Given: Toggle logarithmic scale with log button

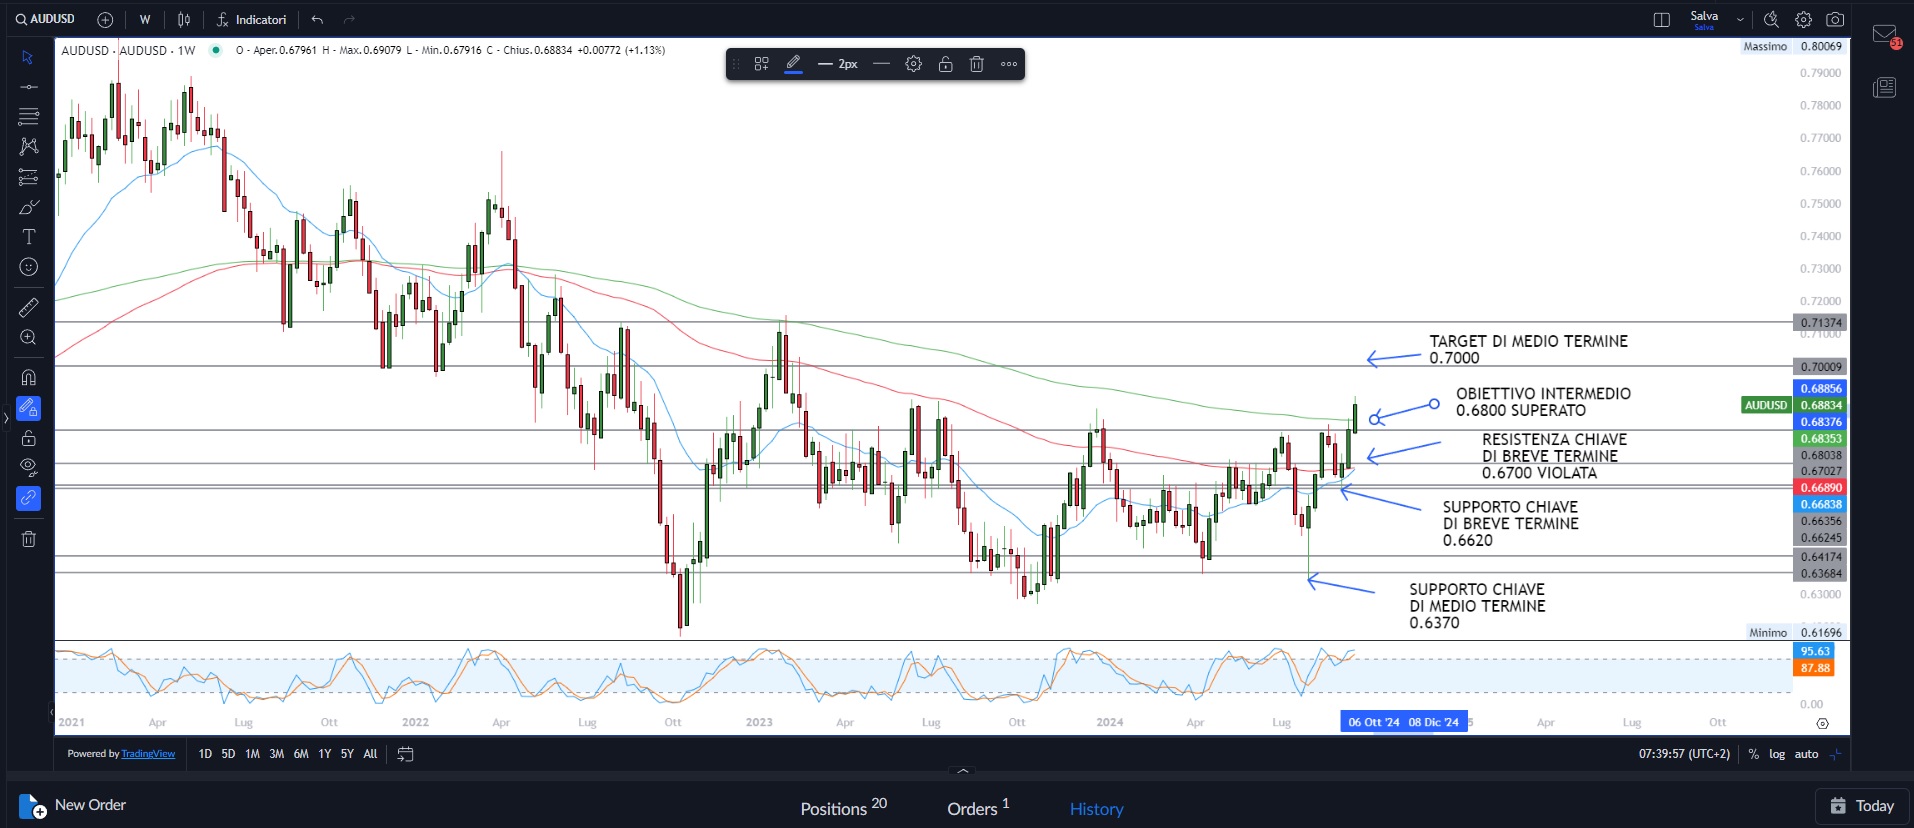Looking at the screenshot, I should 1777,754.
